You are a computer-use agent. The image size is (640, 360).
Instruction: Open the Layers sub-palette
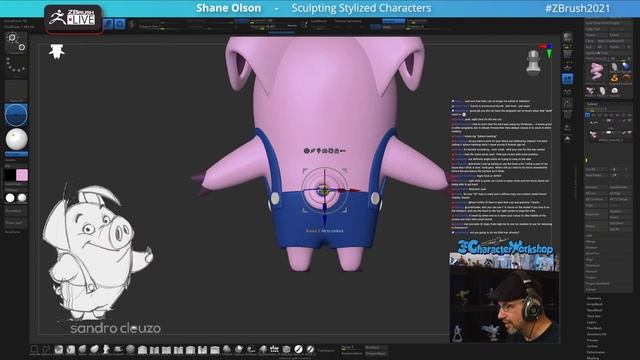pyautogui.click(x=591, y=322)
